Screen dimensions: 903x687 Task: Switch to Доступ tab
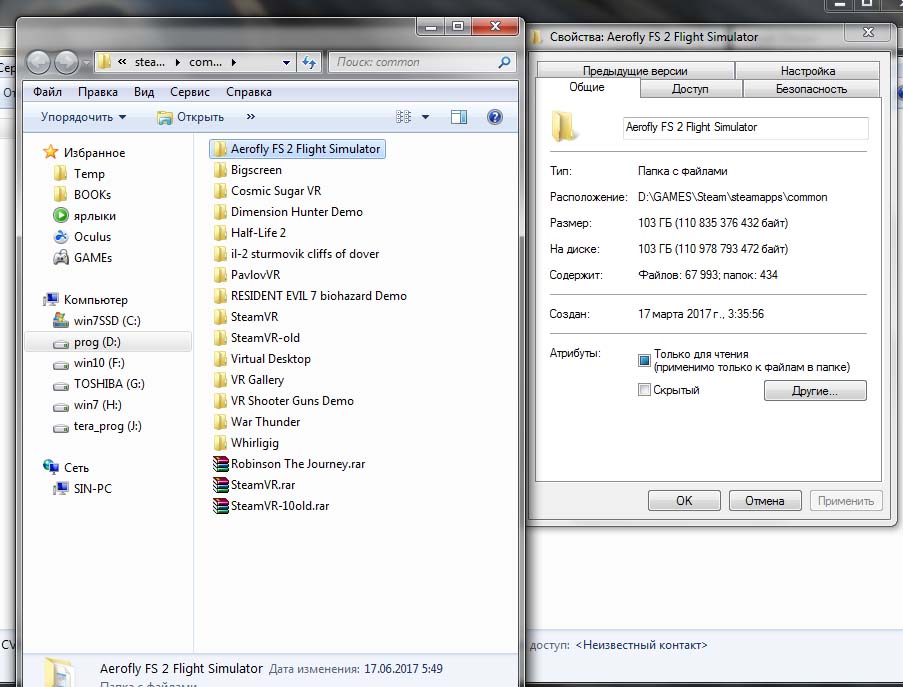(690, 89)
